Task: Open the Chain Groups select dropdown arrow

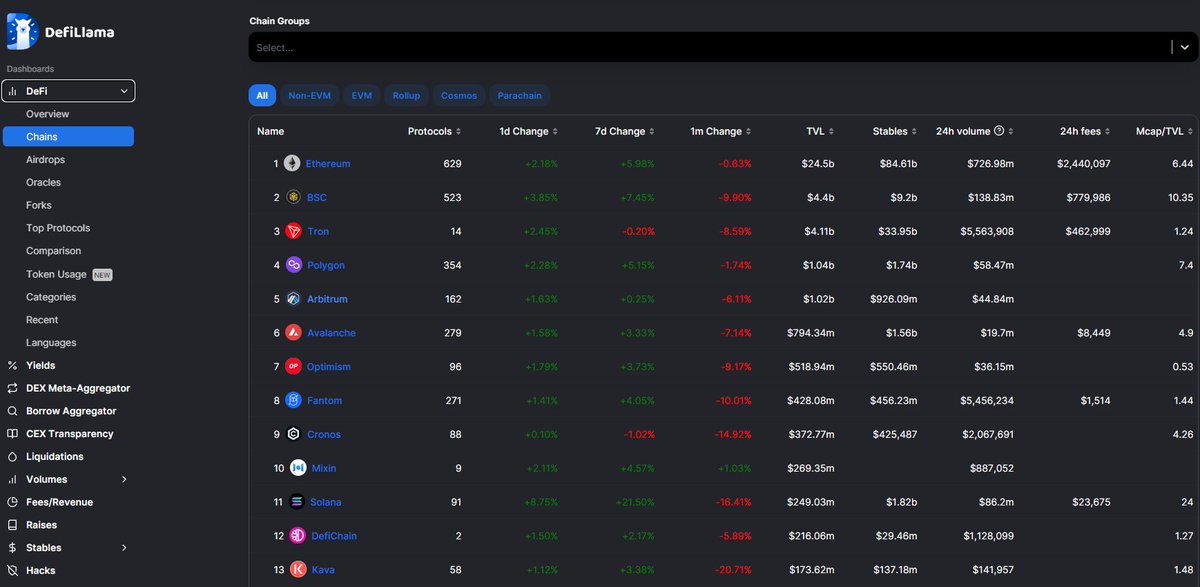Action: pos(1185,47)
